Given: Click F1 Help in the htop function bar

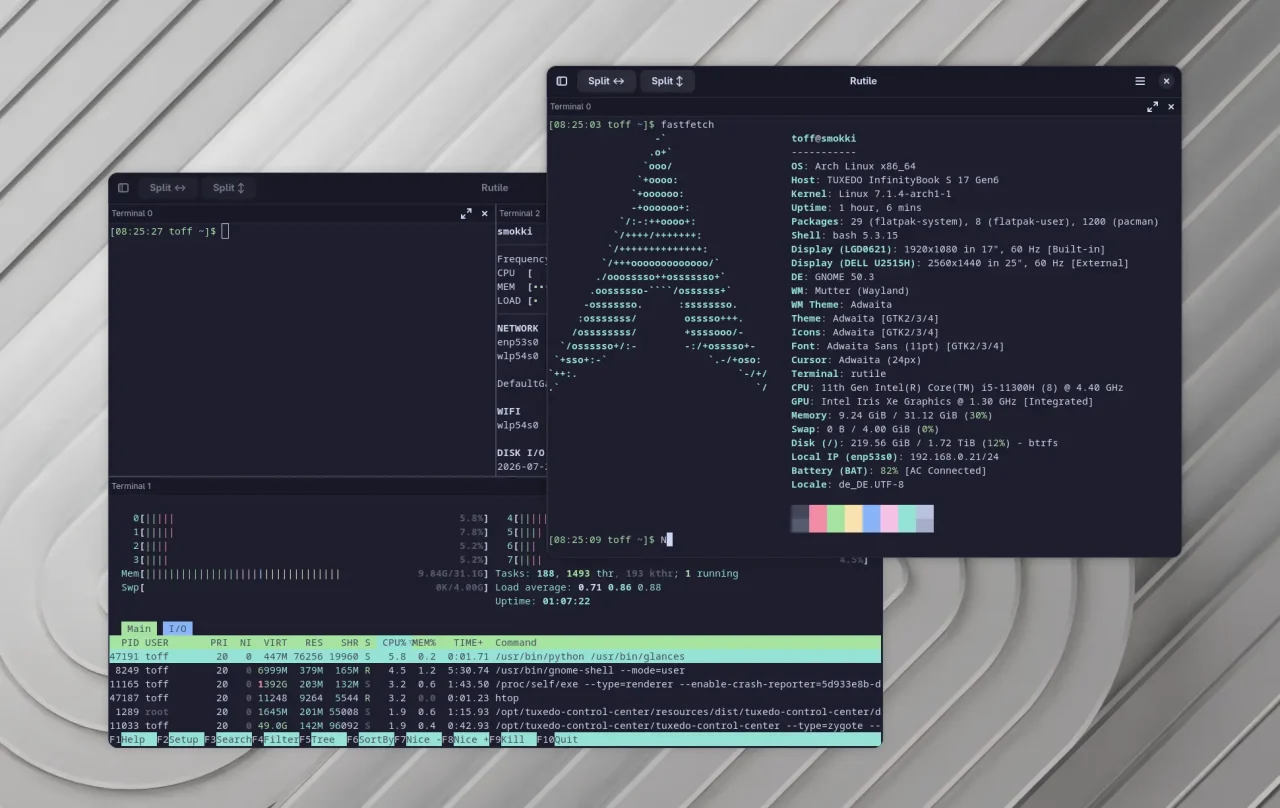Looking at the screenshot, I should [x=133, y=740].
